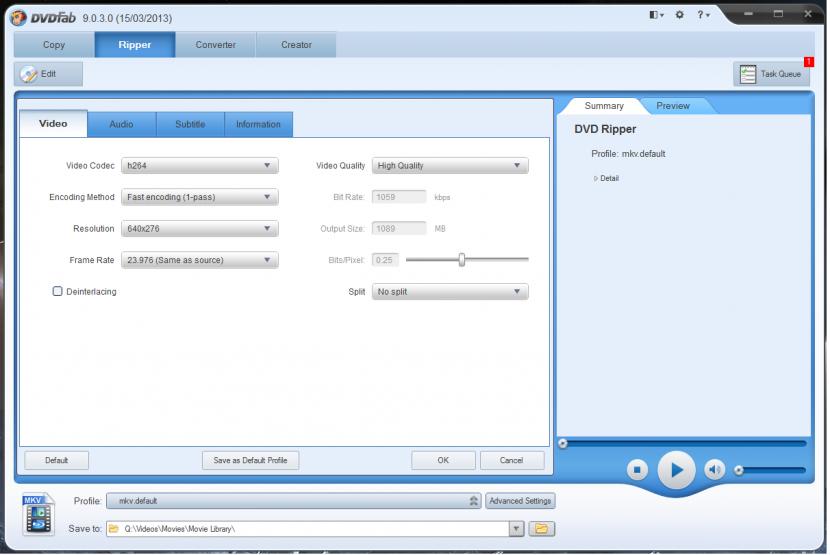Image resolution: width=830 pixels, height=555 pixels.
Task: Open the help question mark menu
Action: [x=702, y=15]
